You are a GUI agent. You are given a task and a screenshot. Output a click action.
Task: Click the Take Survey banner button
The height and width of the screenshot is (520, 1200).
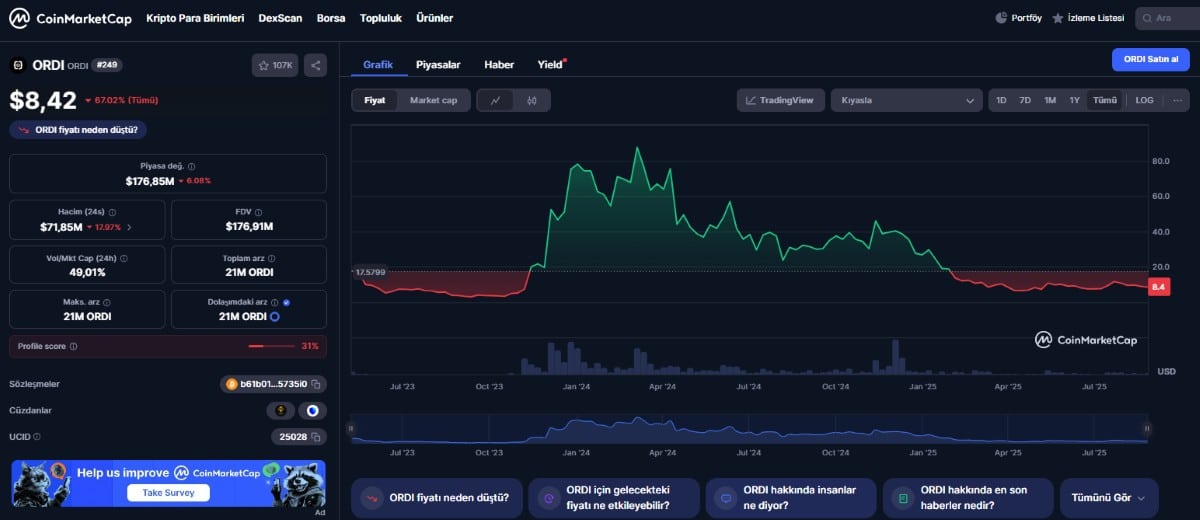(168, 493)
